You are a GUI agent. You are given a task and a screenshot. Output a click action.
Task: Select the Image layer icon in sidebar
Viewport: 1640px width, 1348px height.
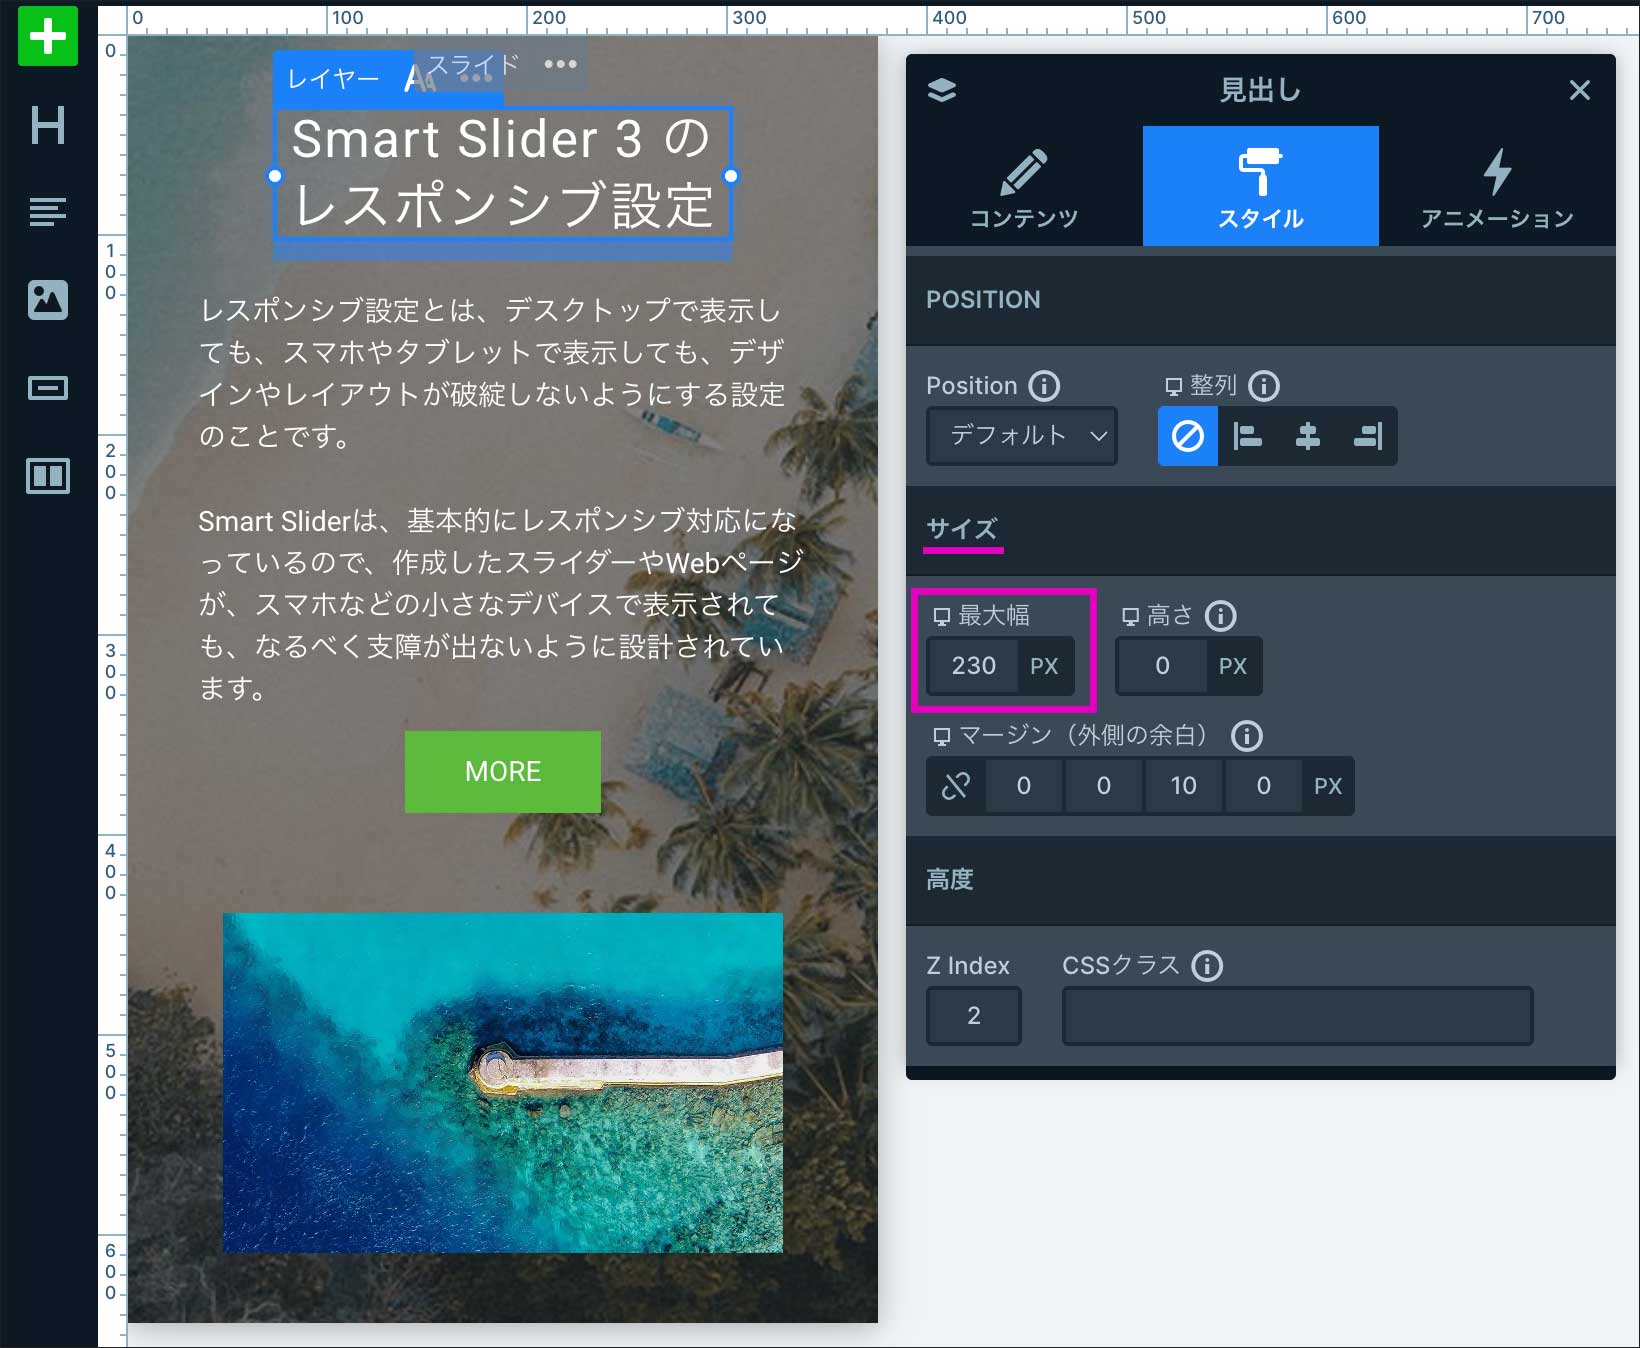point(47,300)
